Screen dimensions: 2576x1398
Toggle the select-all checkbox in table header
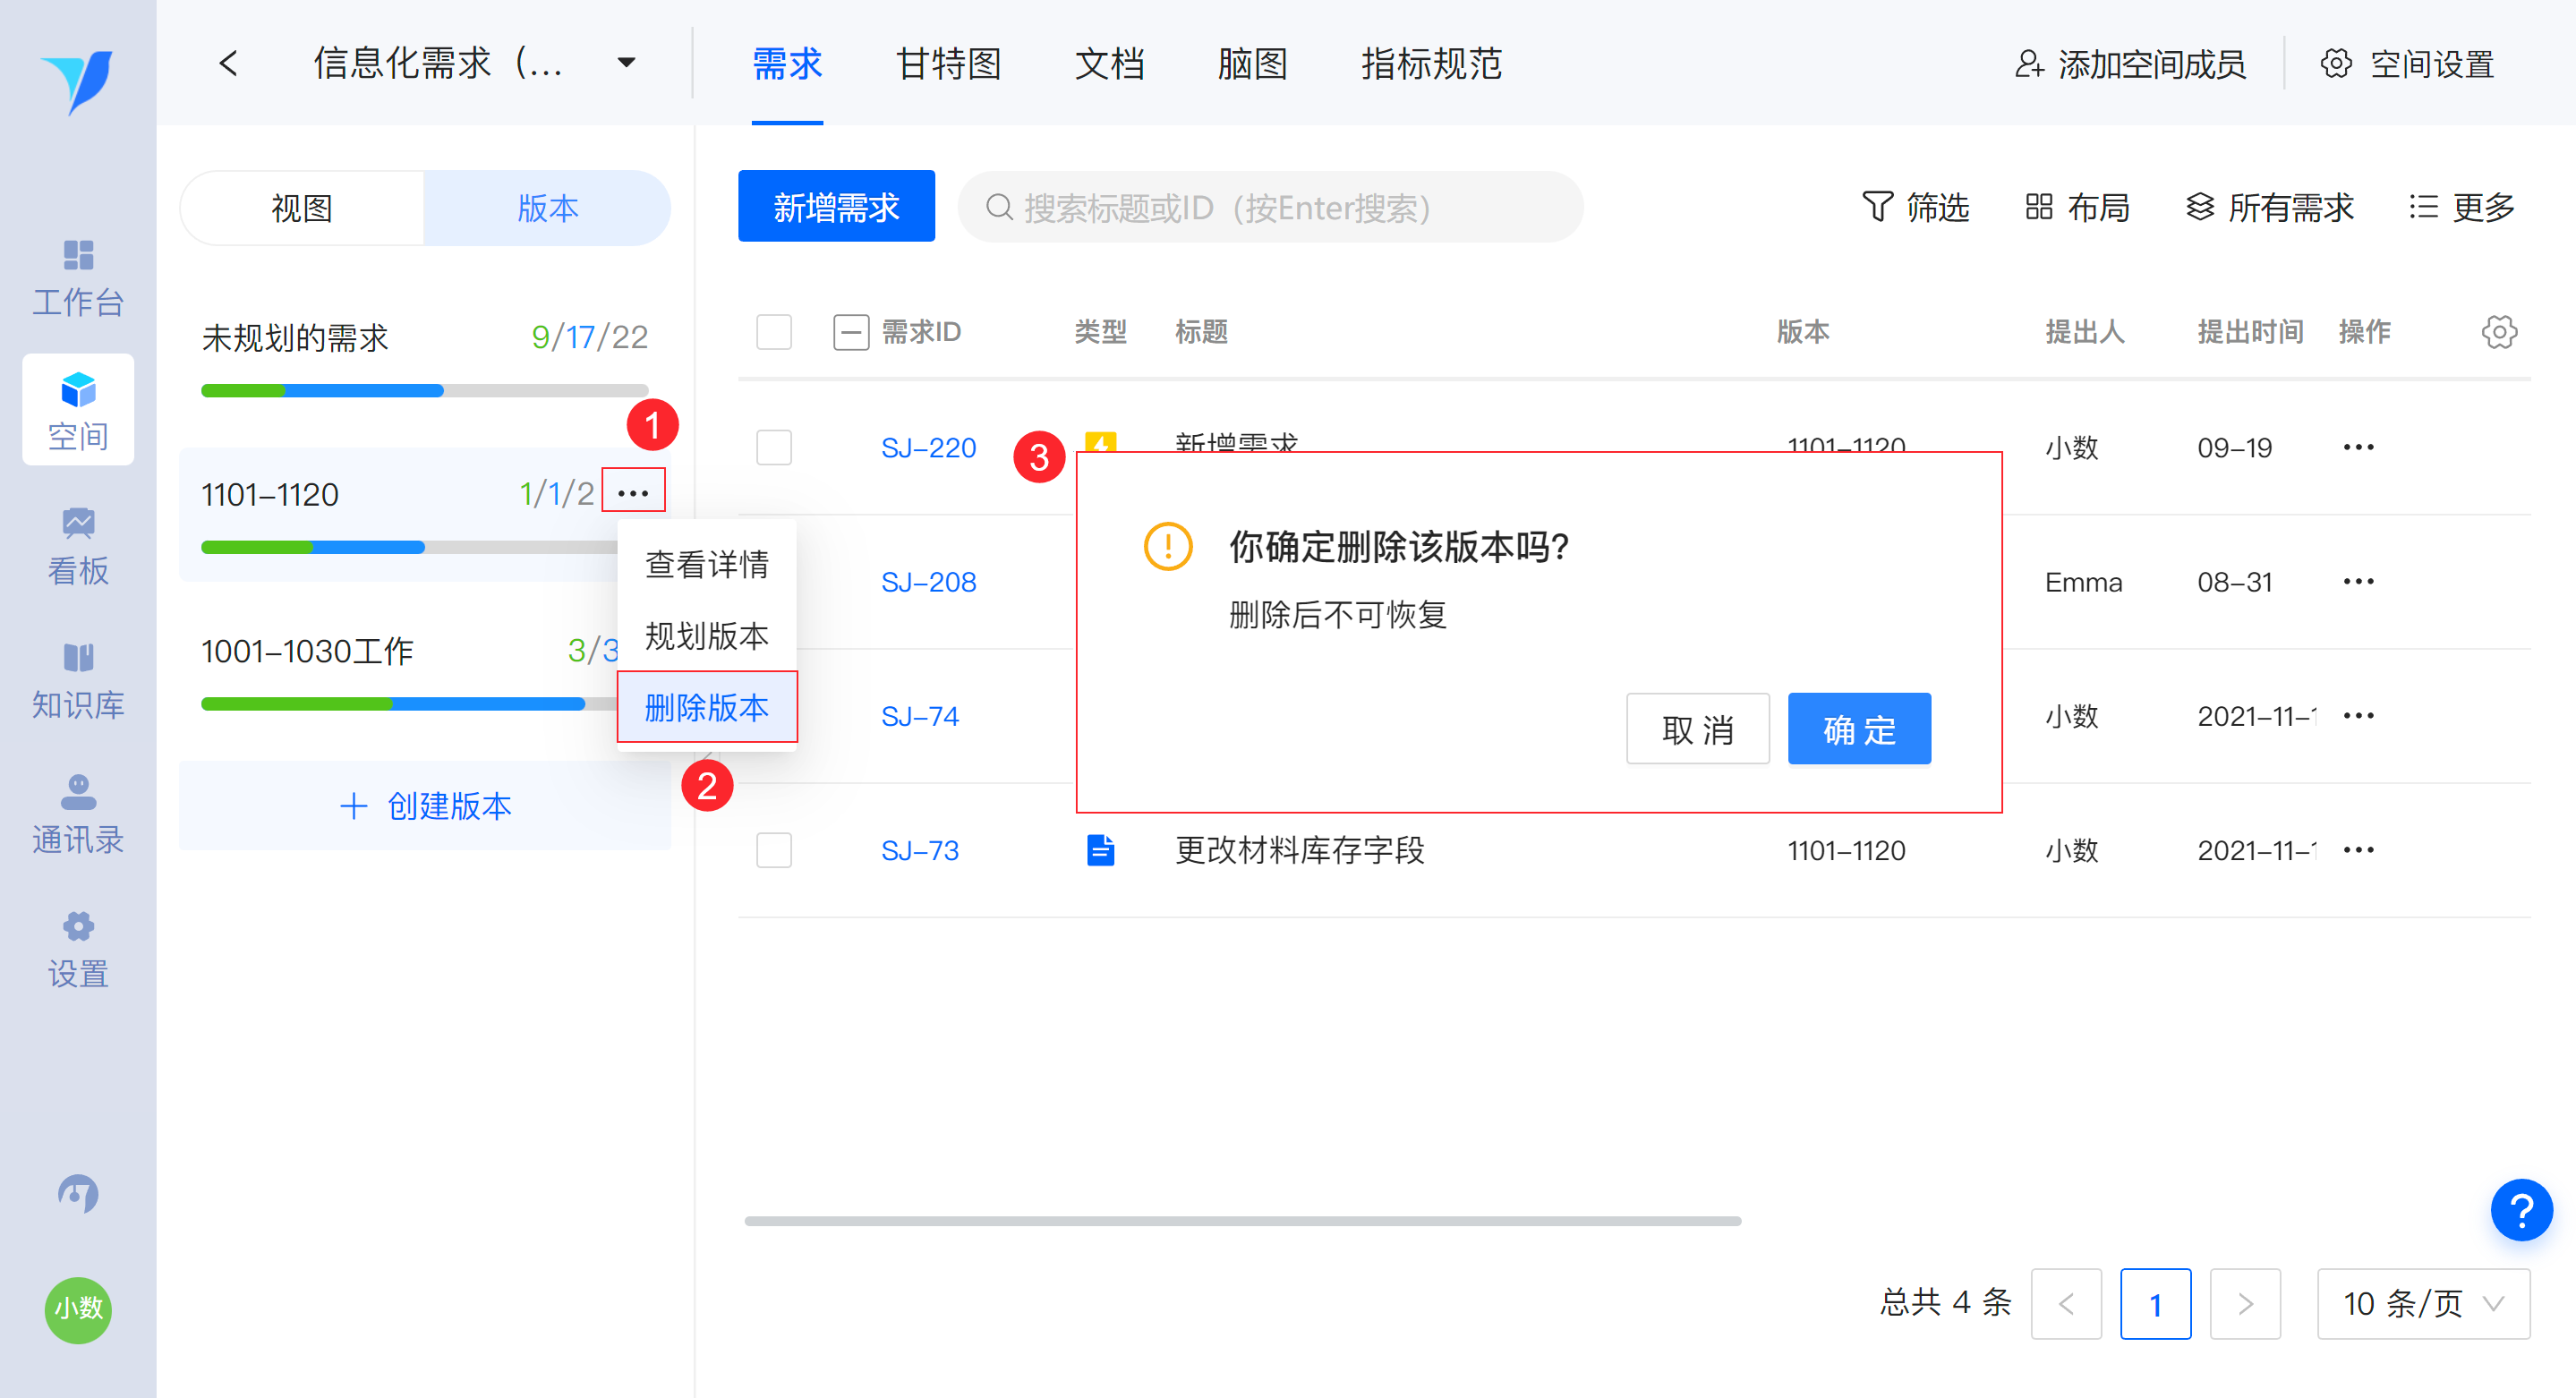pos(774,332)
